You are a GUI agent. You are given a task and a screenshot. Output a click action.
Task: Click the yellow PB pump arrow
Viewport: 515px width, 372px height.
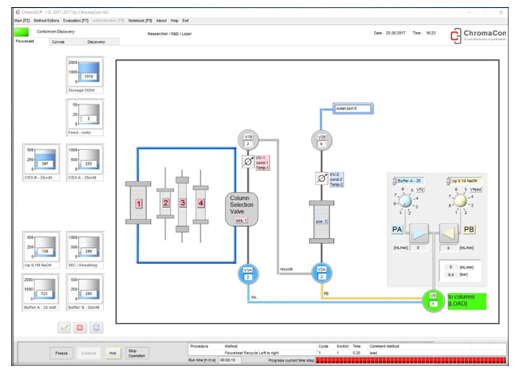448,233
